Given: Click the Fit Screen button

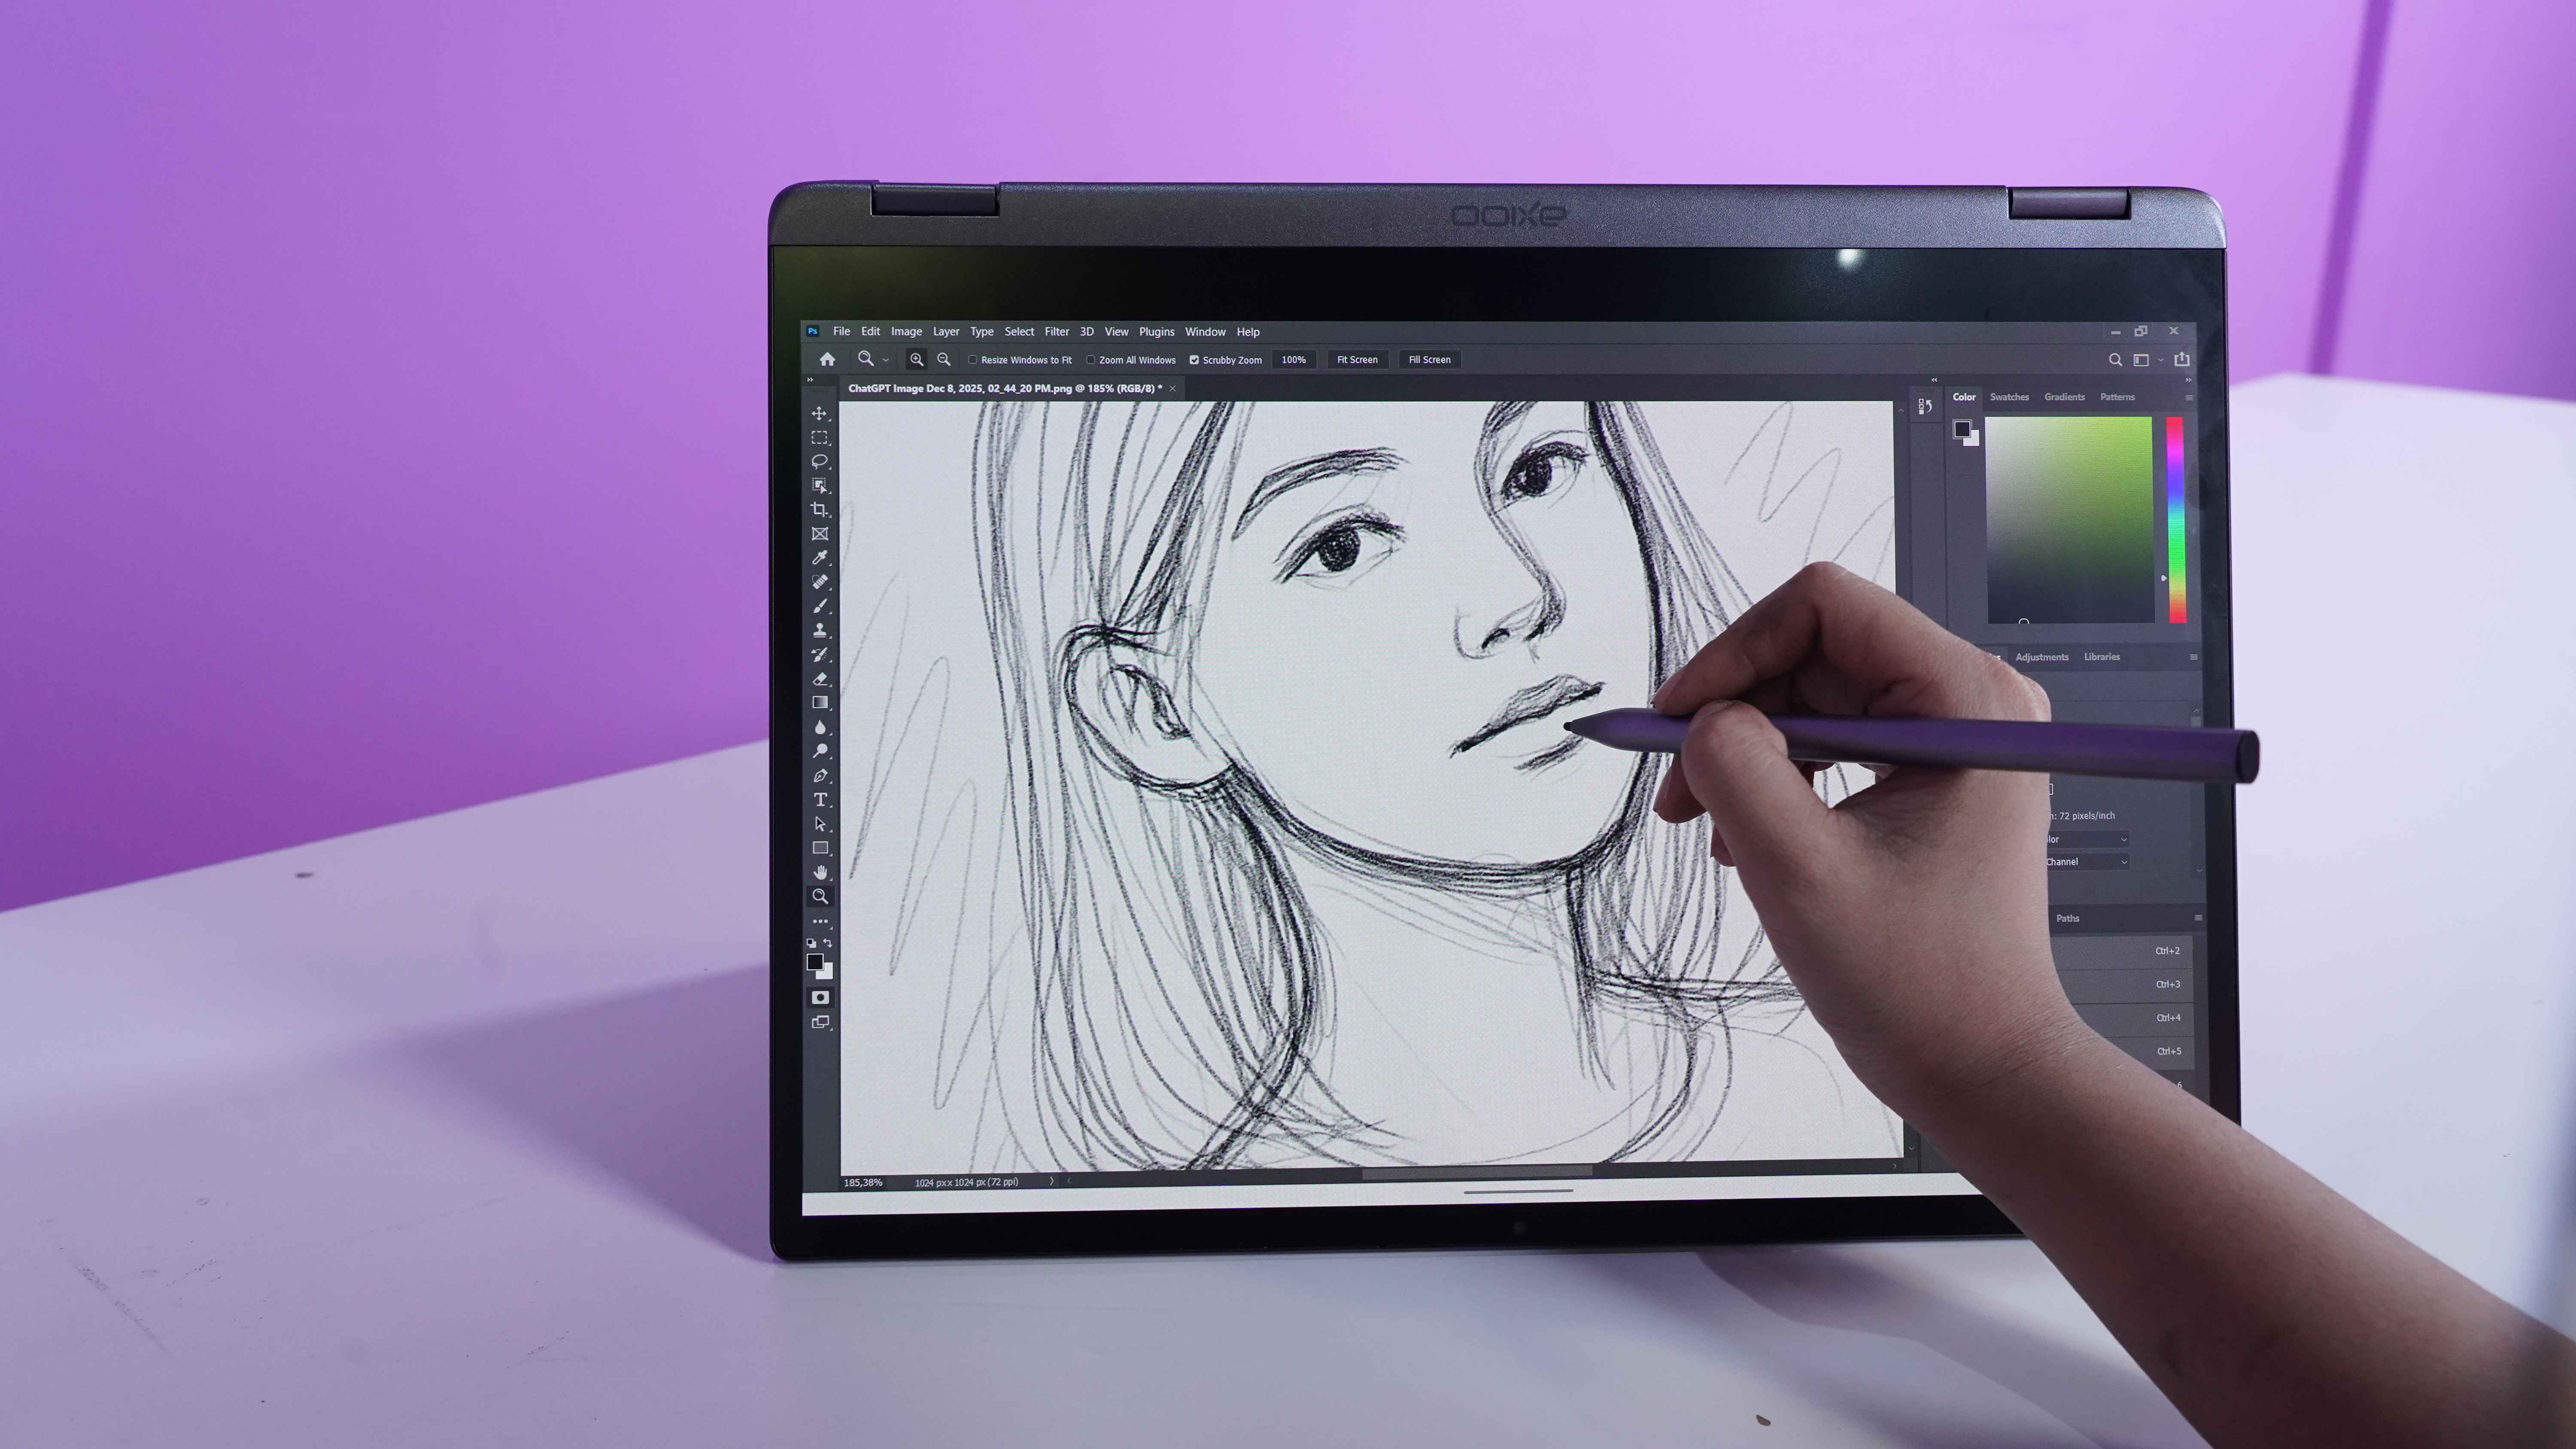Looking at the screenshot, I should 1357,360.
